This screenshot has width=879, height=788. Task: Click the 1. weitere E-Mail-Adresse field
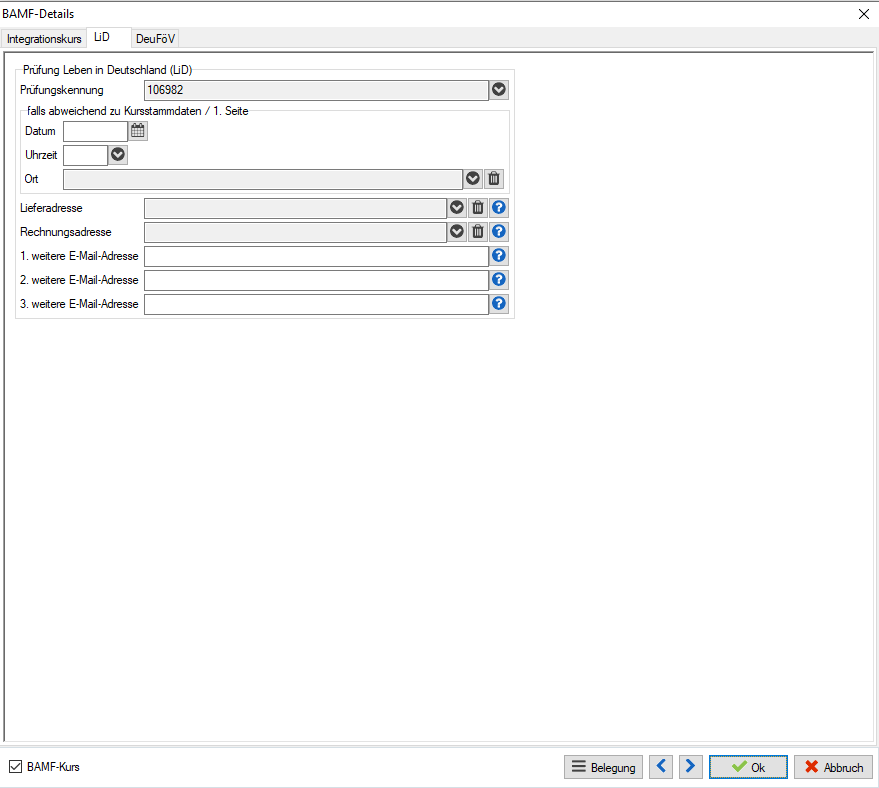point(316,256)
